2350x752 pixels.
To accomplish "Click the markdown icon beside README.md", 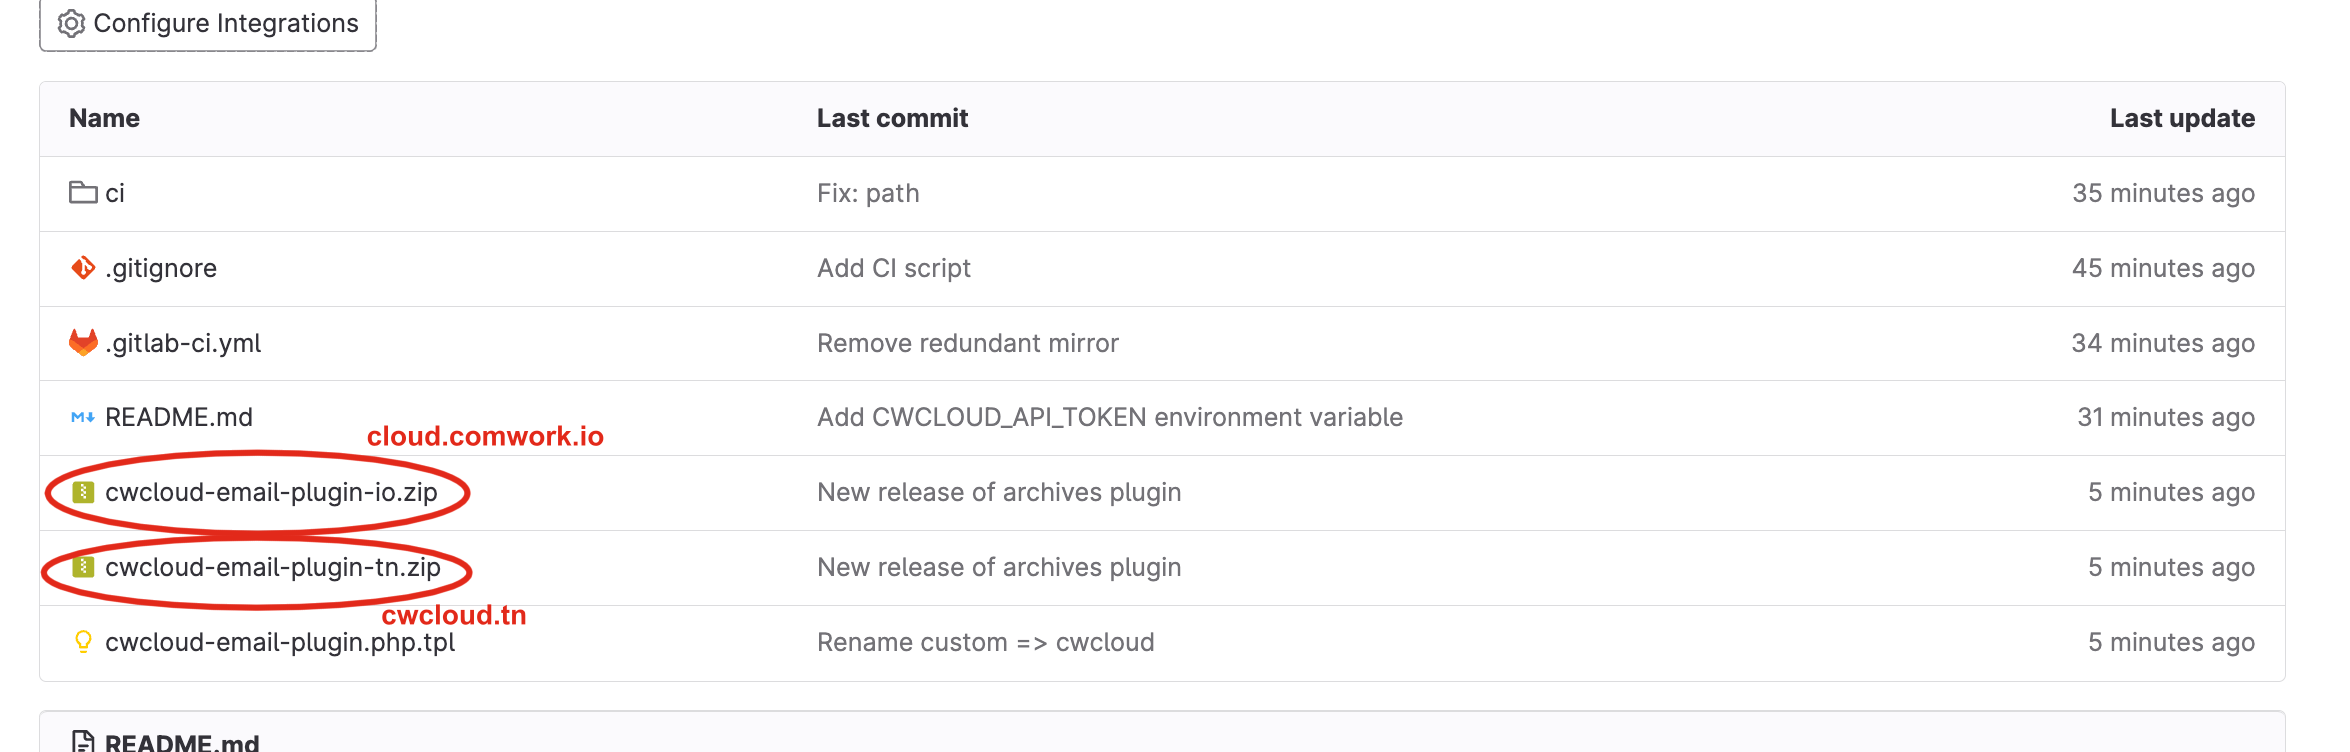I will 83,417.
